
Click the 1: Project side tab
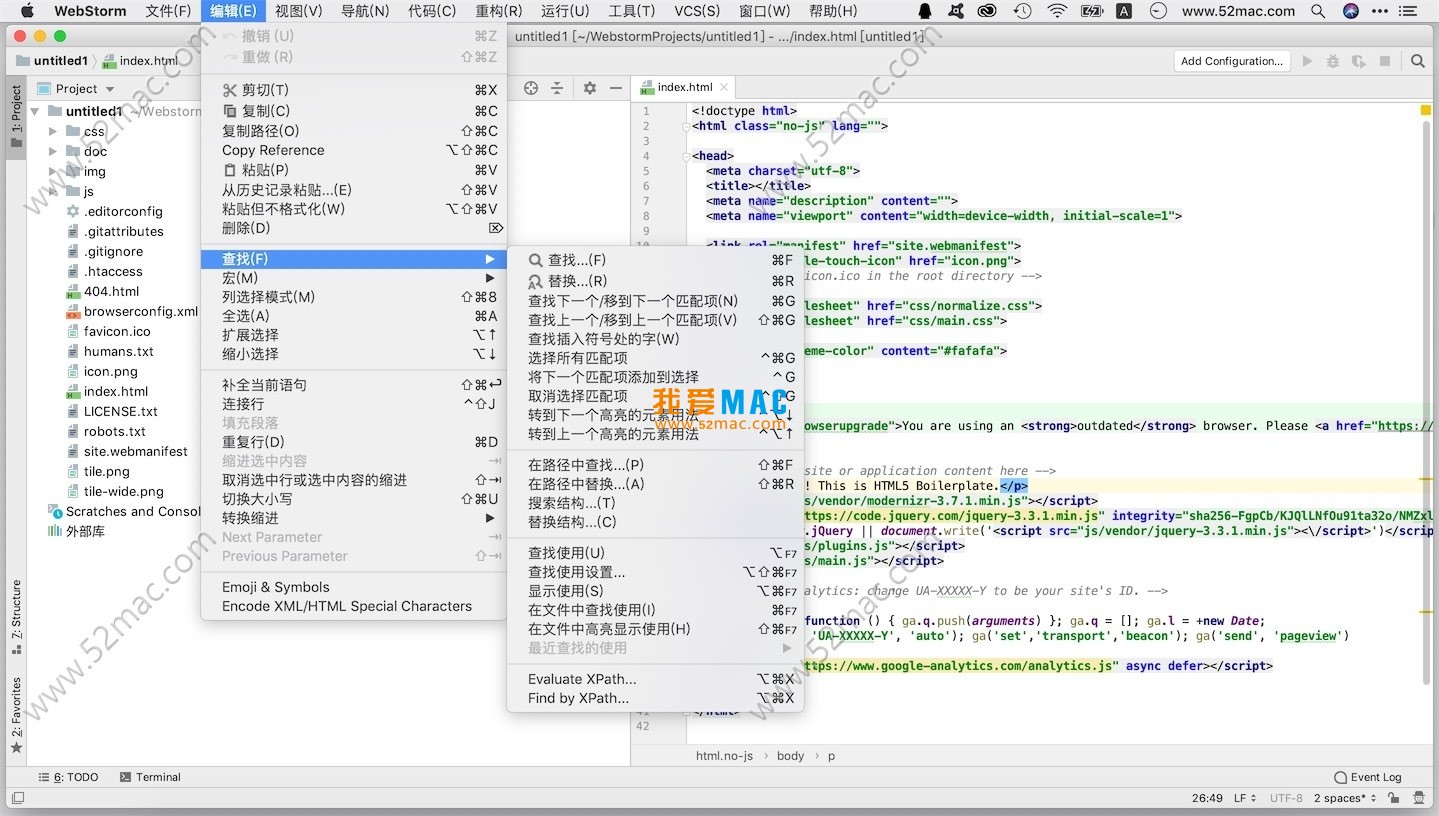click(16, 116)
